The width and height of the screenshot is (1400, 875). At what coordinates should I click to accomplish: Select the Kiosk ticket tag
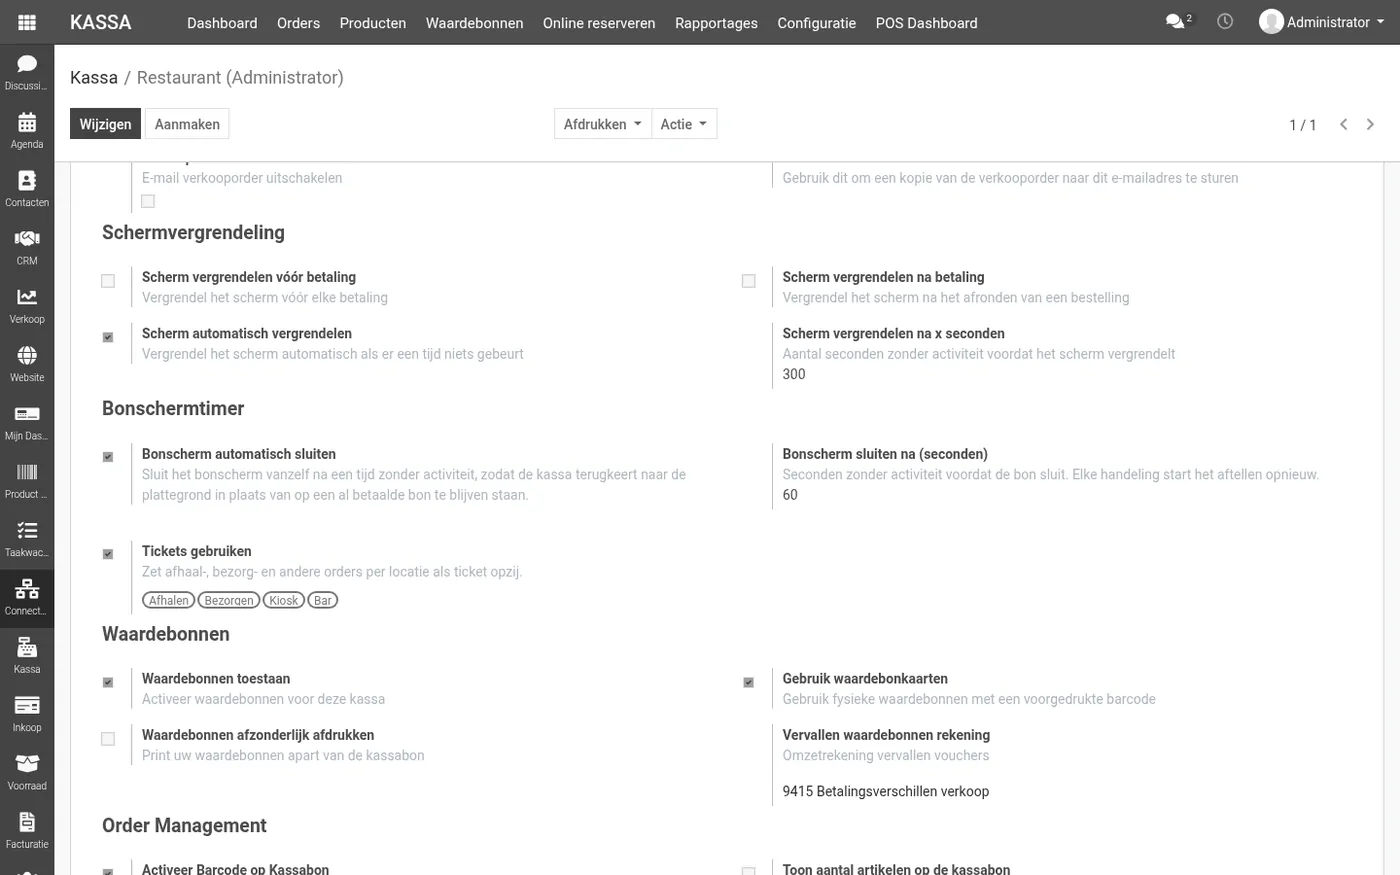click(284, 600)
